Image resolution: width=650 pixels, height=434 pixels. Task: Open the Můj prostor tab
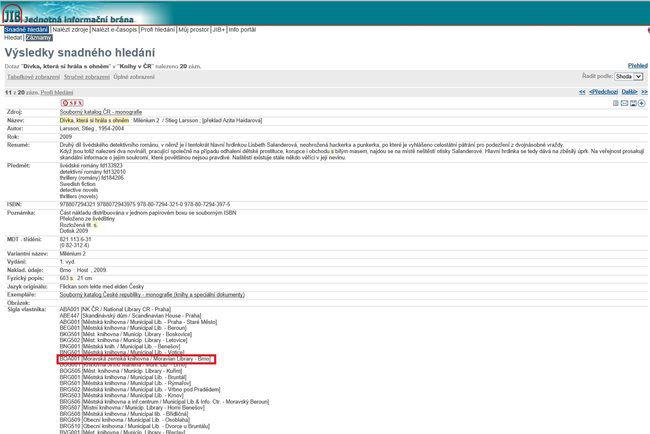(x=194, y=30)
